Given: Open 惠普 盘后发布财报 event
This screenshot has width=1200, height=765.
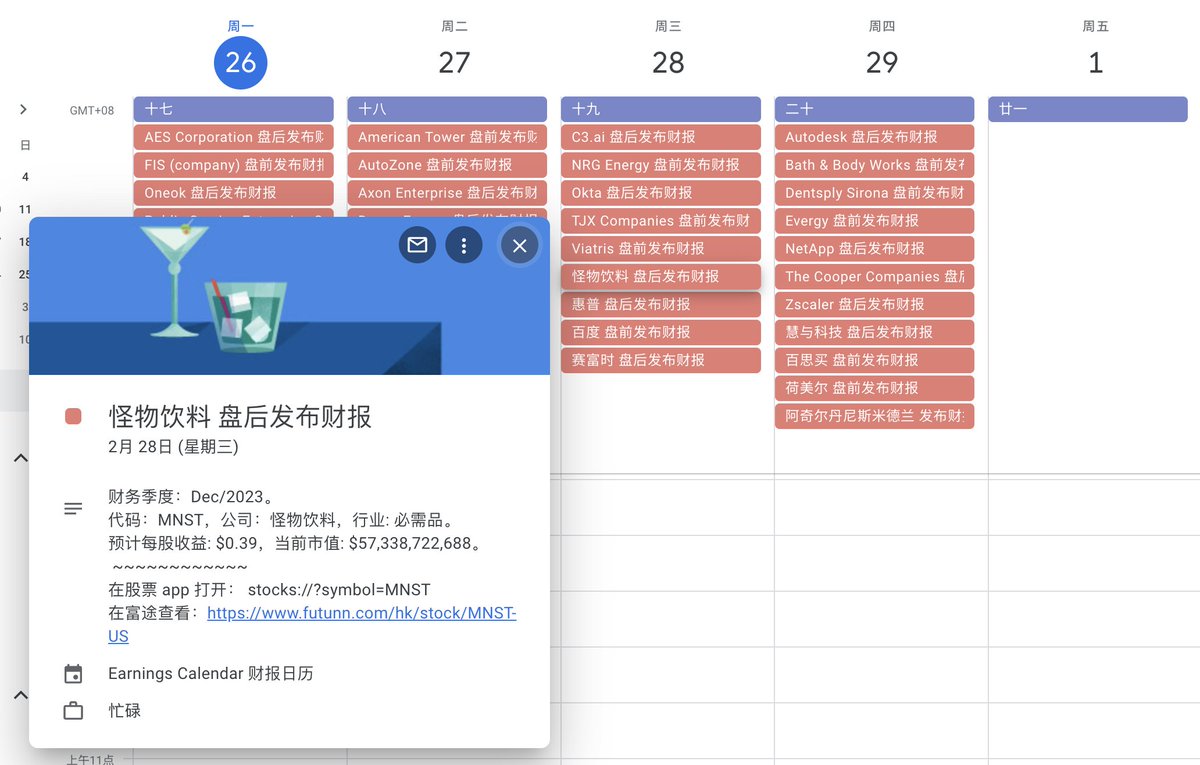Looking at the screenshot, I should coord(661,305).
